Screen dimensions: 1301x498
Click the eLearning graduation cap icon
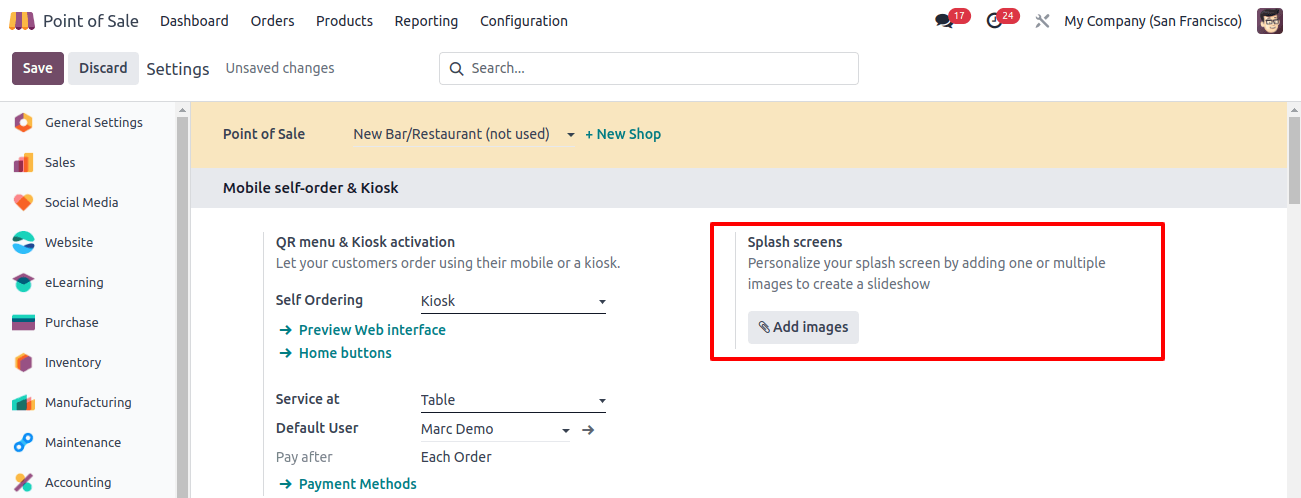click(23, 282)
